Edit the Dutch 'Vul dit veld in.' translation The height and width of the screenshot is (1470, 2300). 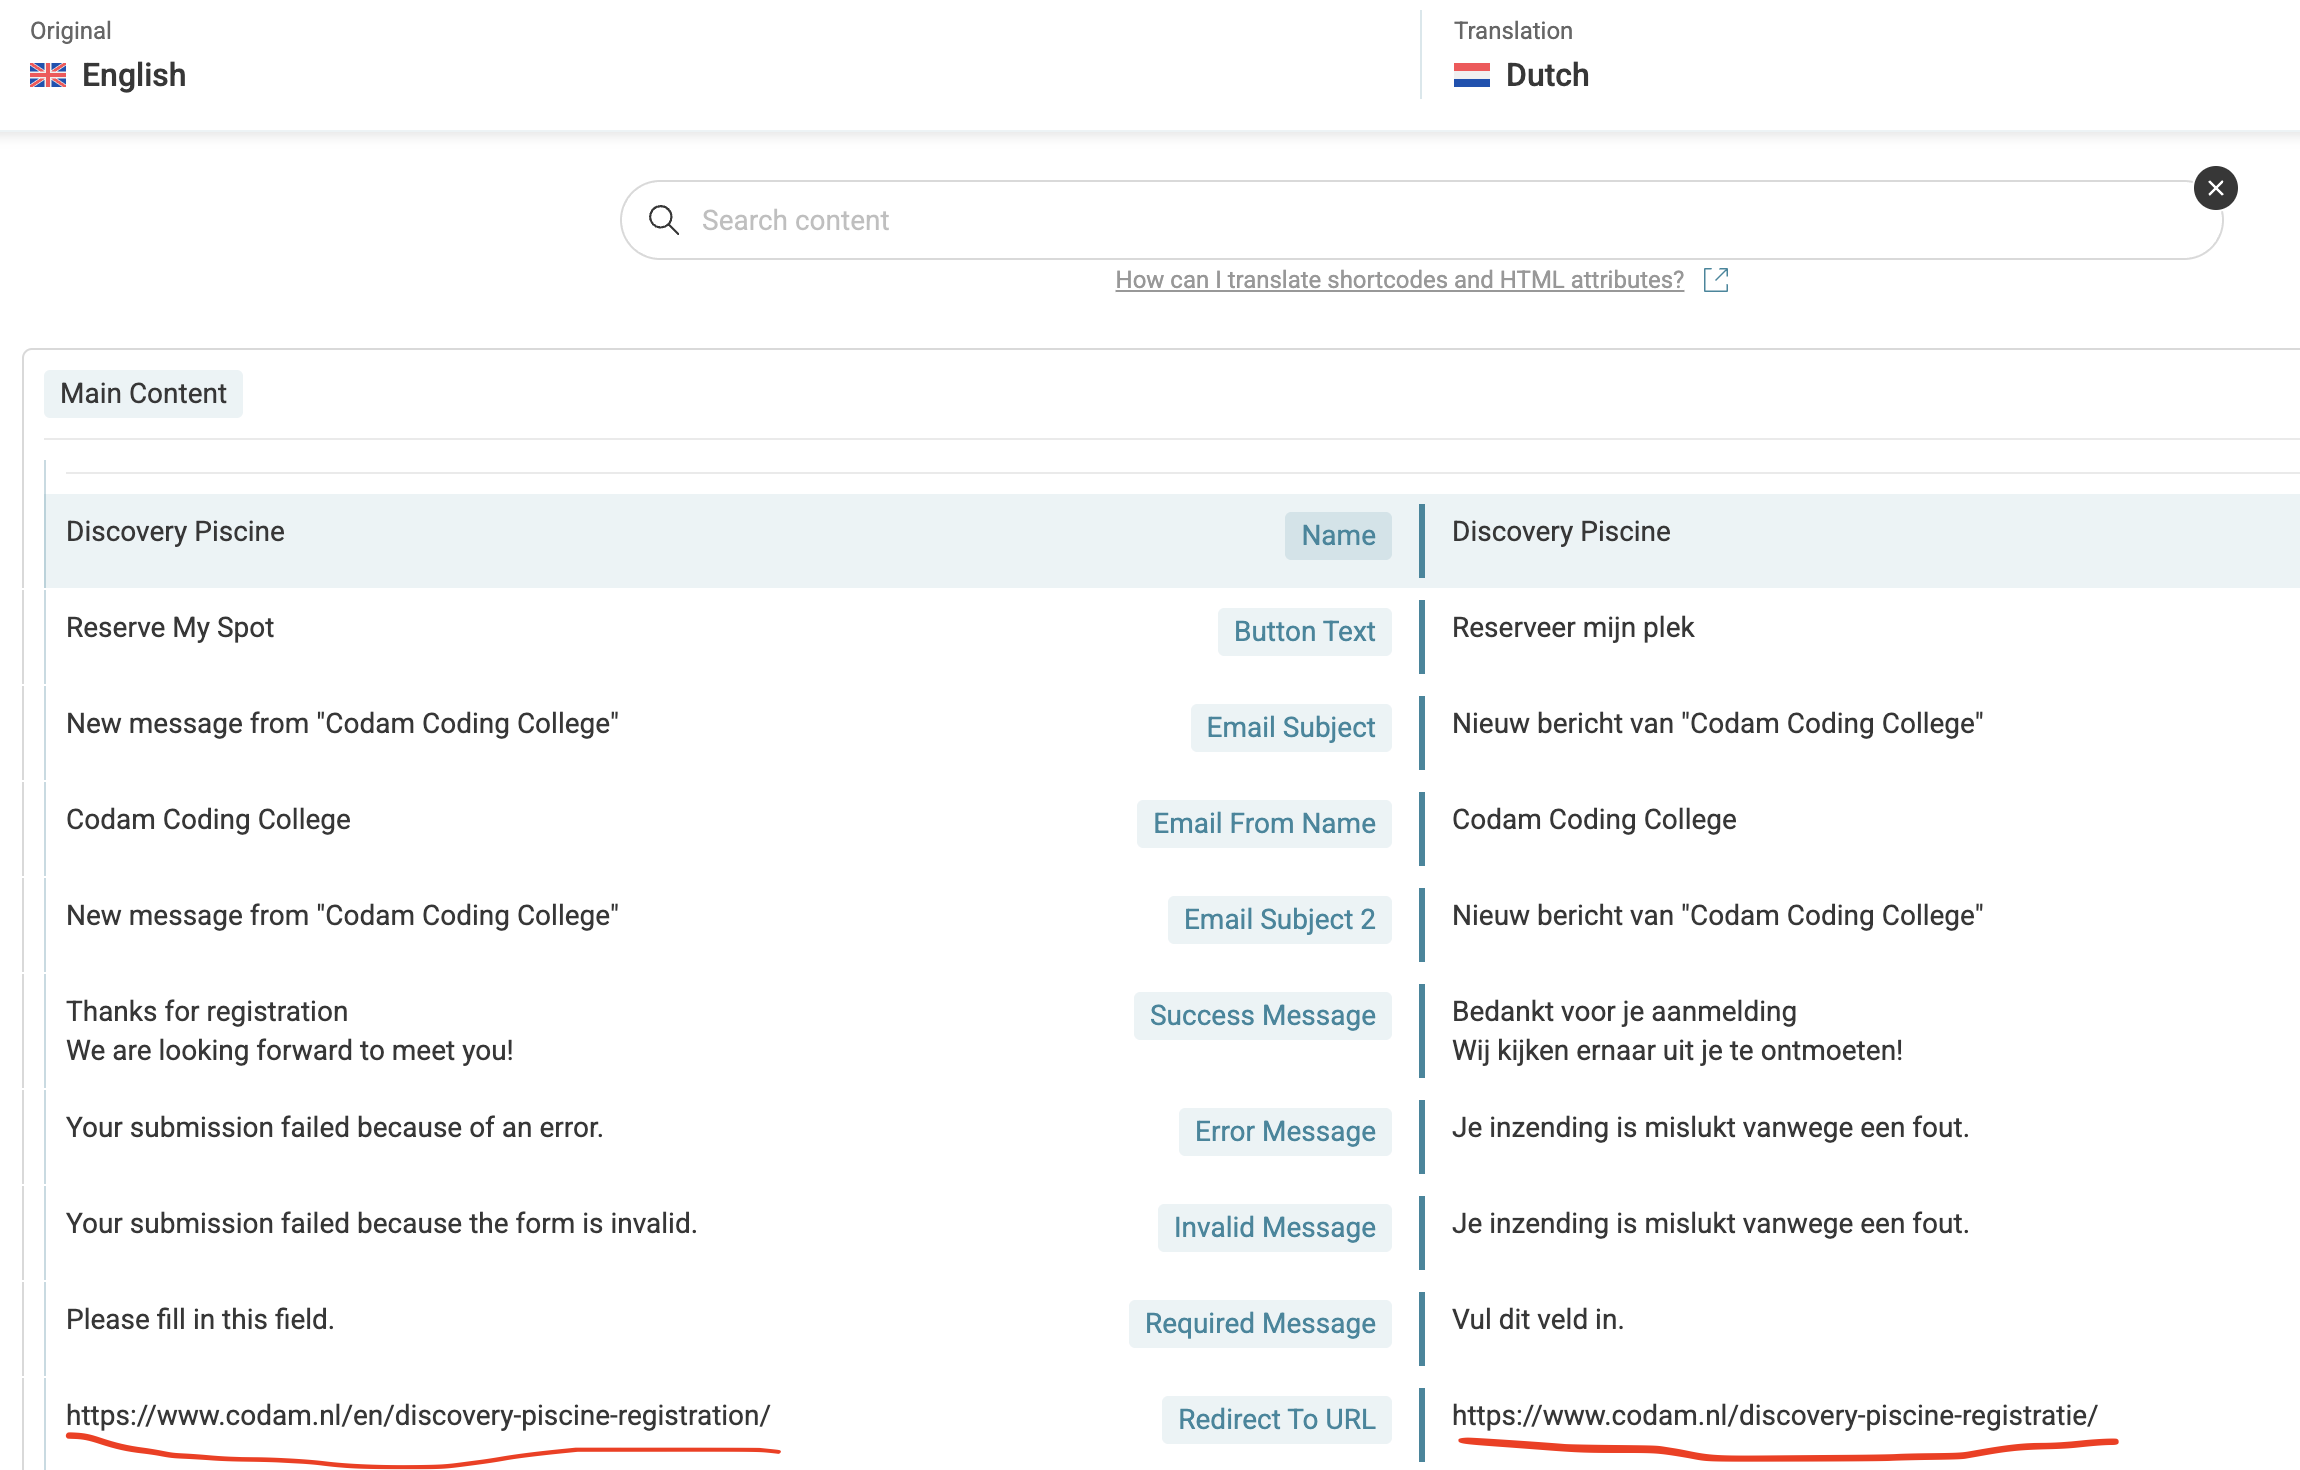[x=1537, y=1319]
